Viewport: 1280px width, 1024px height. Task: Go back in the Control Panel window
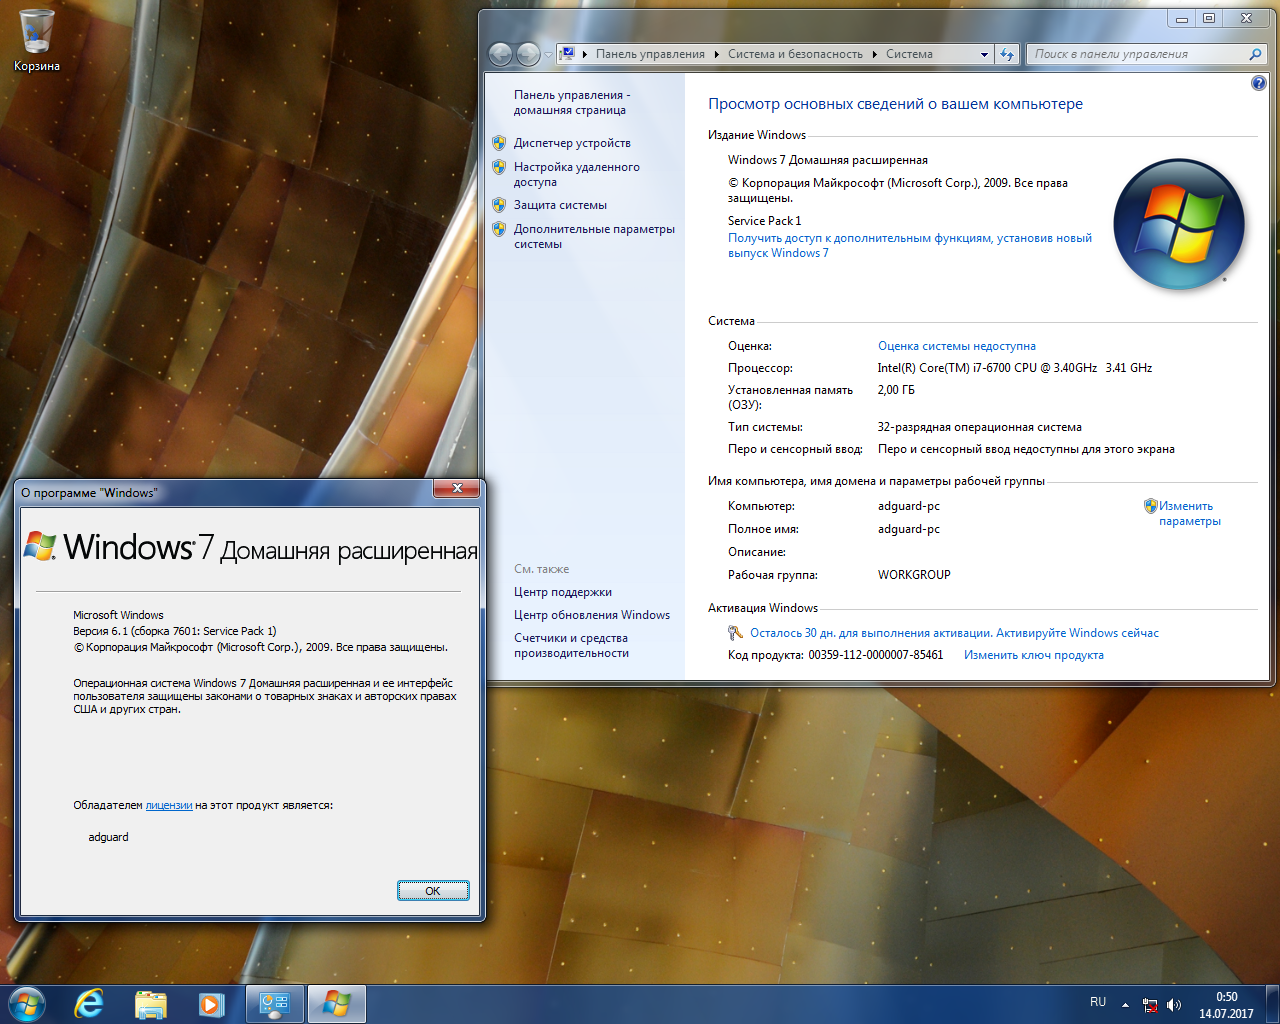coord(501,54)
